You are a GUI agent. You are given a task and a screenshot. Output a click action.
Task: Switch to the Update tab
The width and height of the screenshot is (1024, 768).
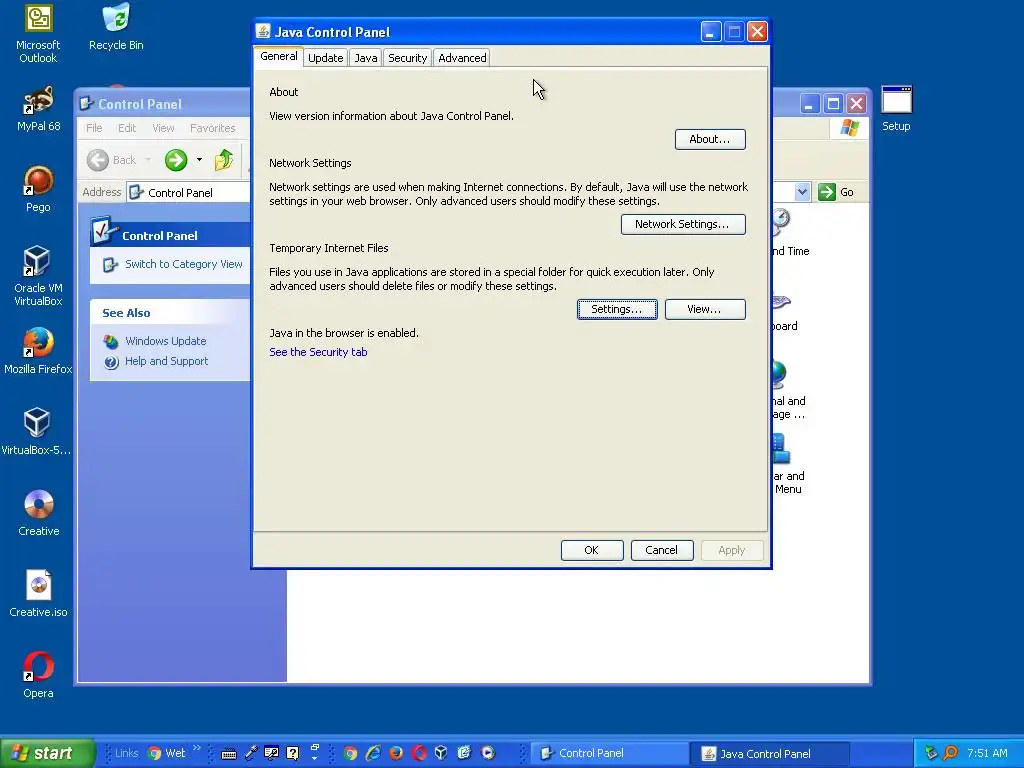pyautogui.click(x=325, y=58)
